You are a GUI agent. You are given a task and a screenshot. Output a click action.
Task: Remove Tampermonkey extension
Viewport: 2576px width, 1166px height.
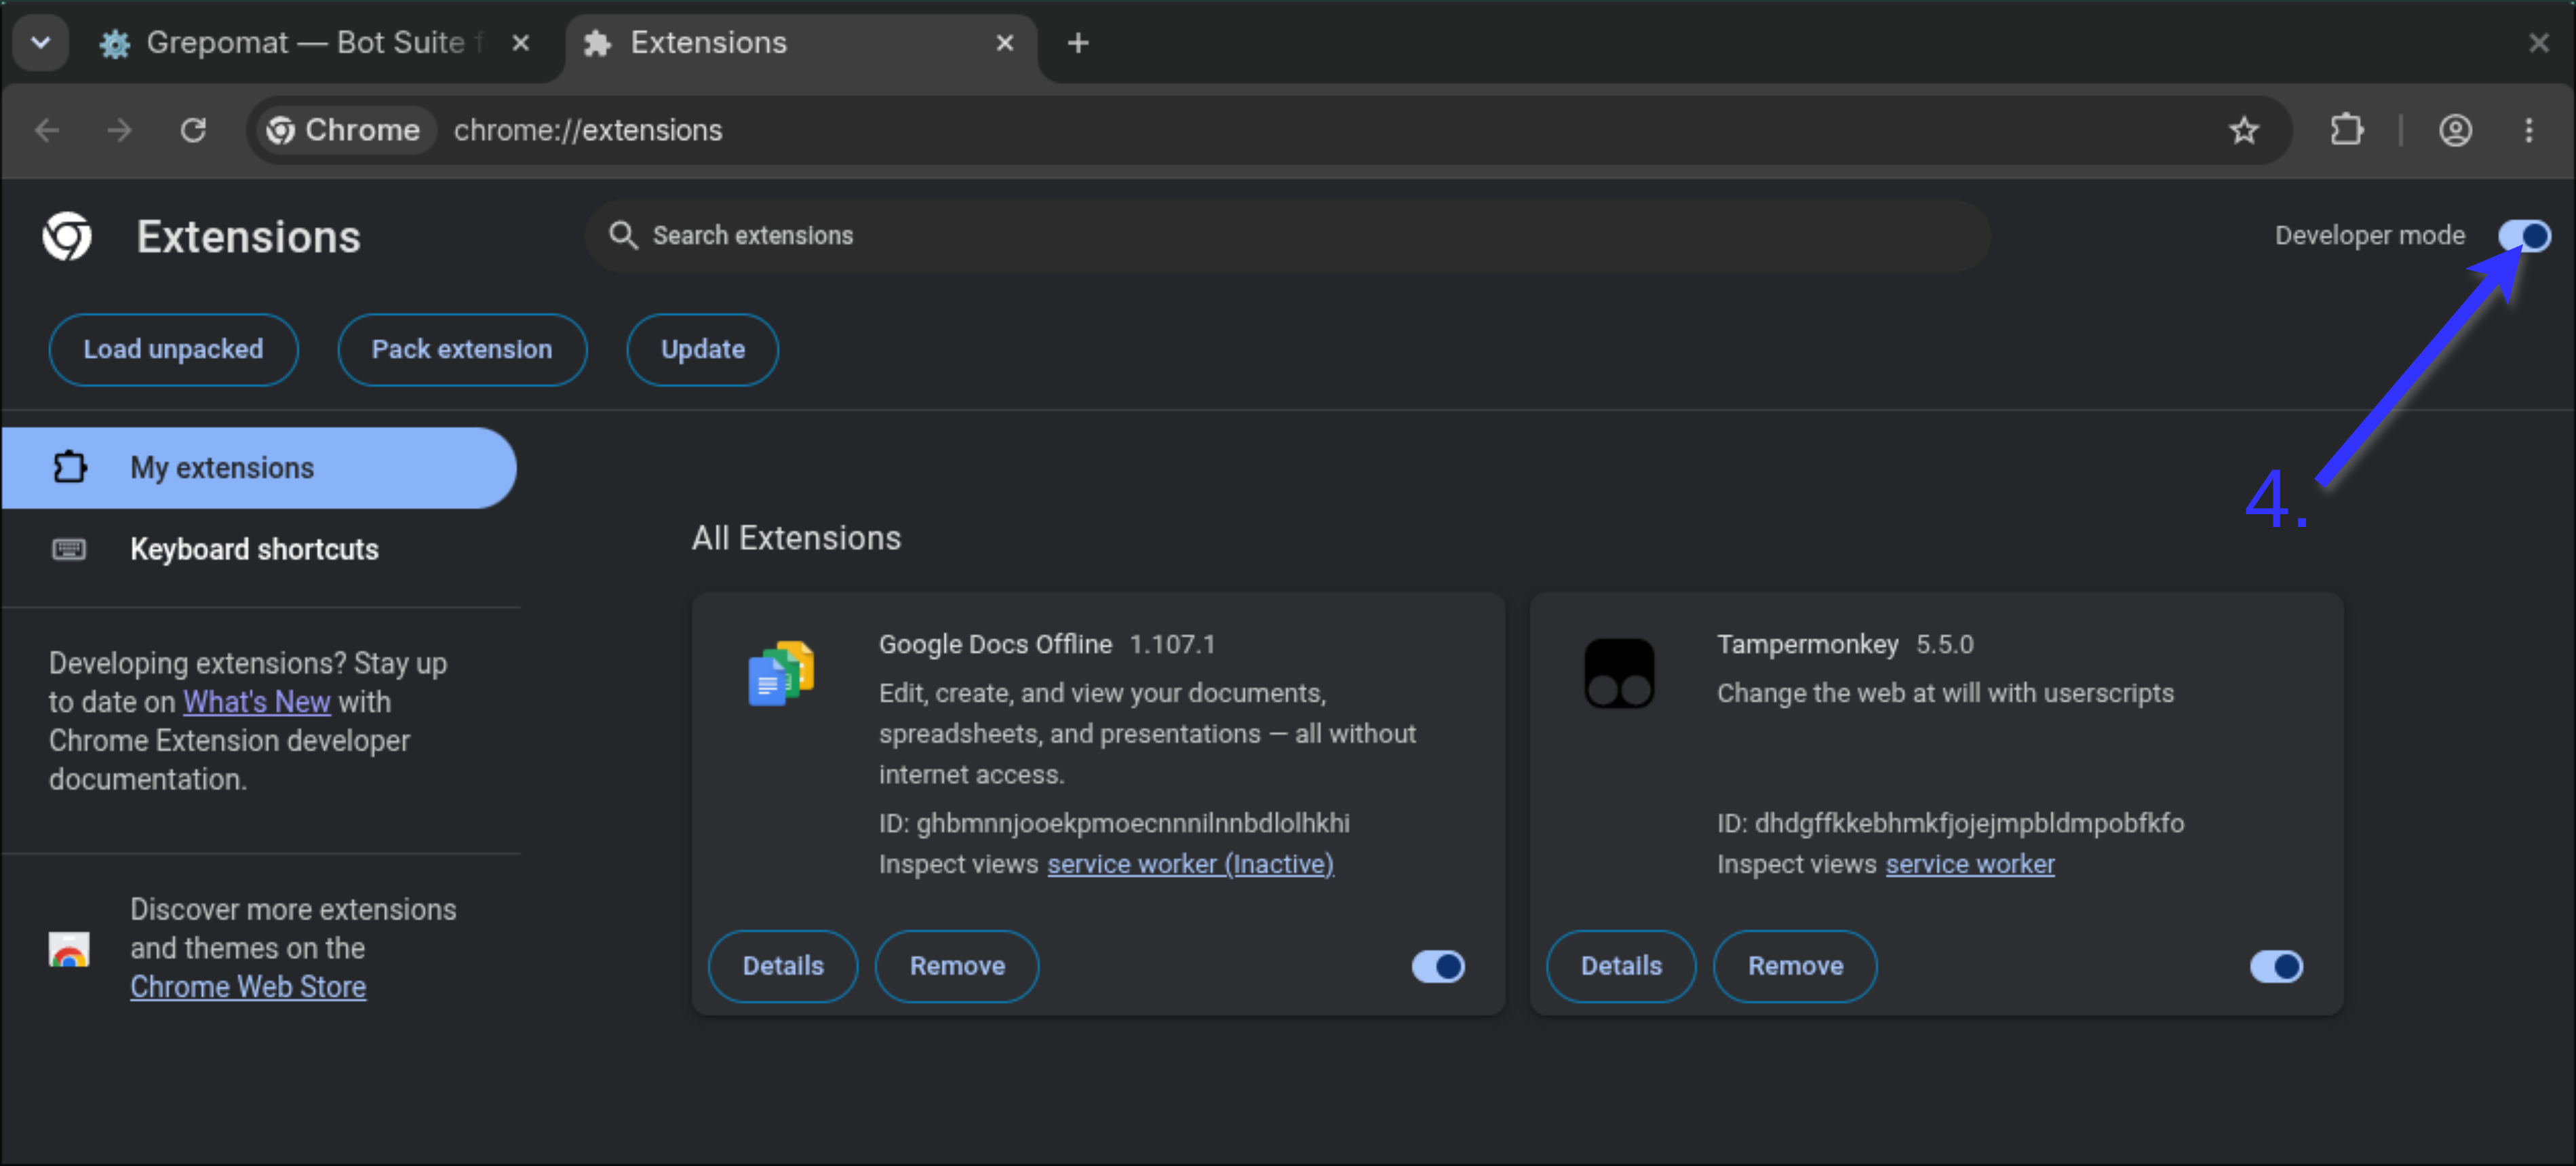pos(1795,966)
